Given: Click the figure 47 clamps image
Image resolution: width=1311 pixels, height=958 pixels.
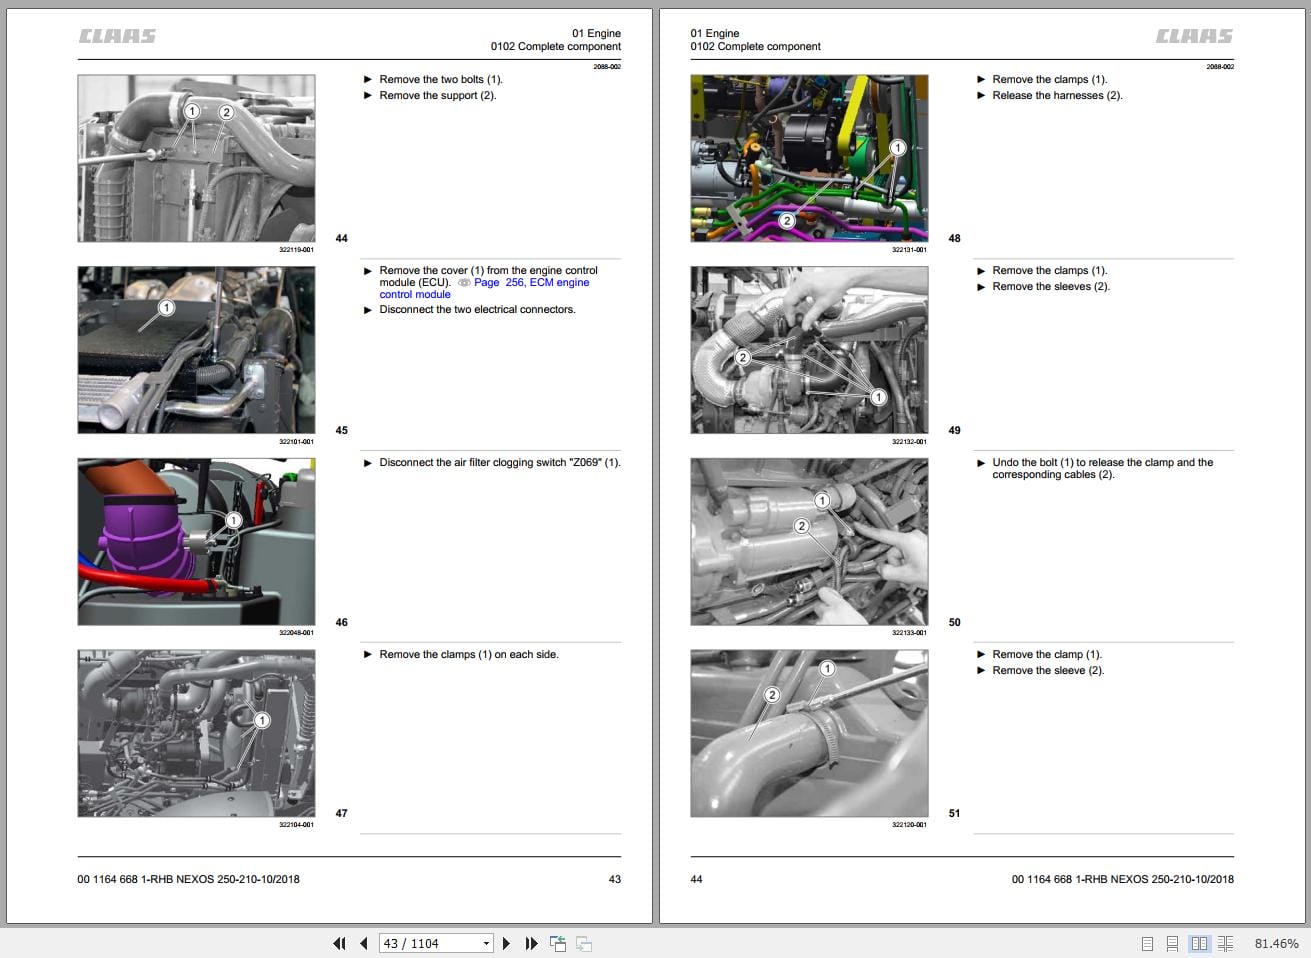Looking at the screenshot, I should tap(196, 733).
